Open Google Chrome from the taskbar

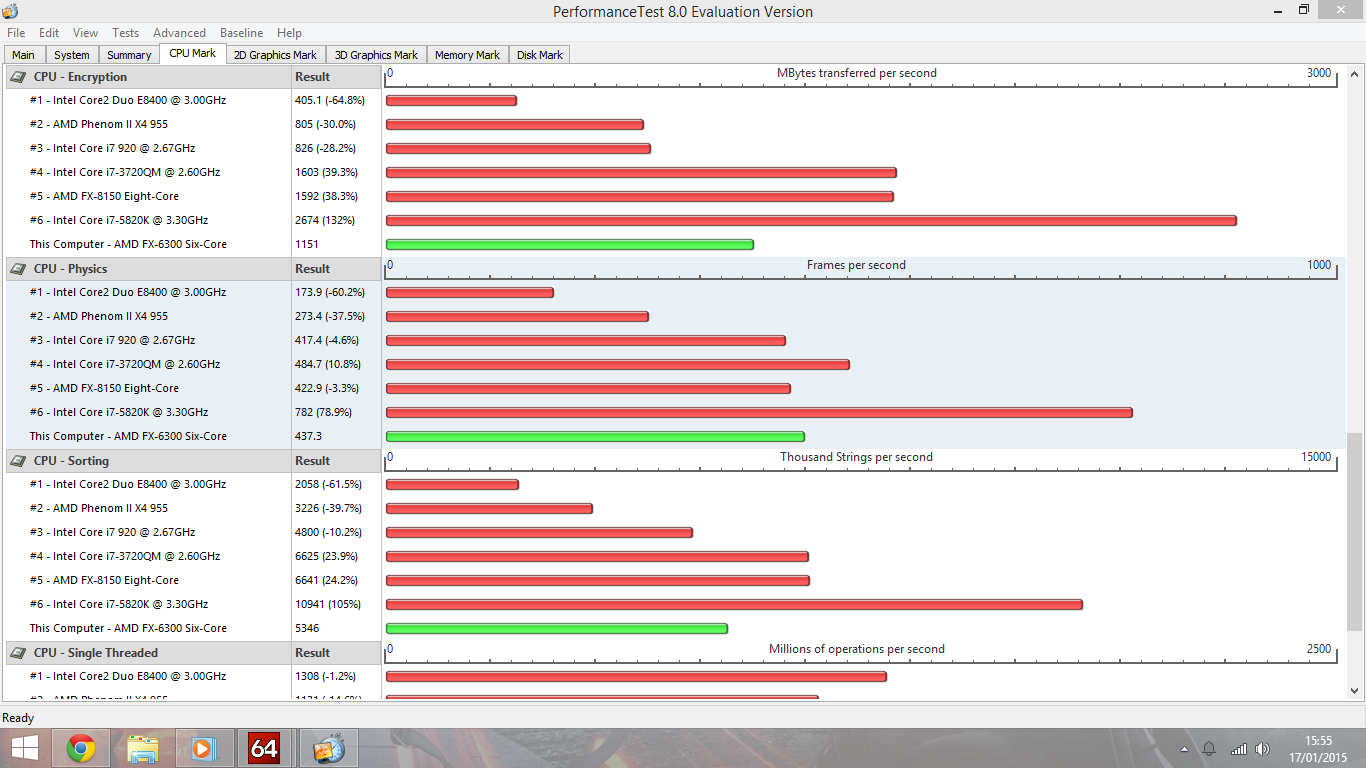pos(81,748)
